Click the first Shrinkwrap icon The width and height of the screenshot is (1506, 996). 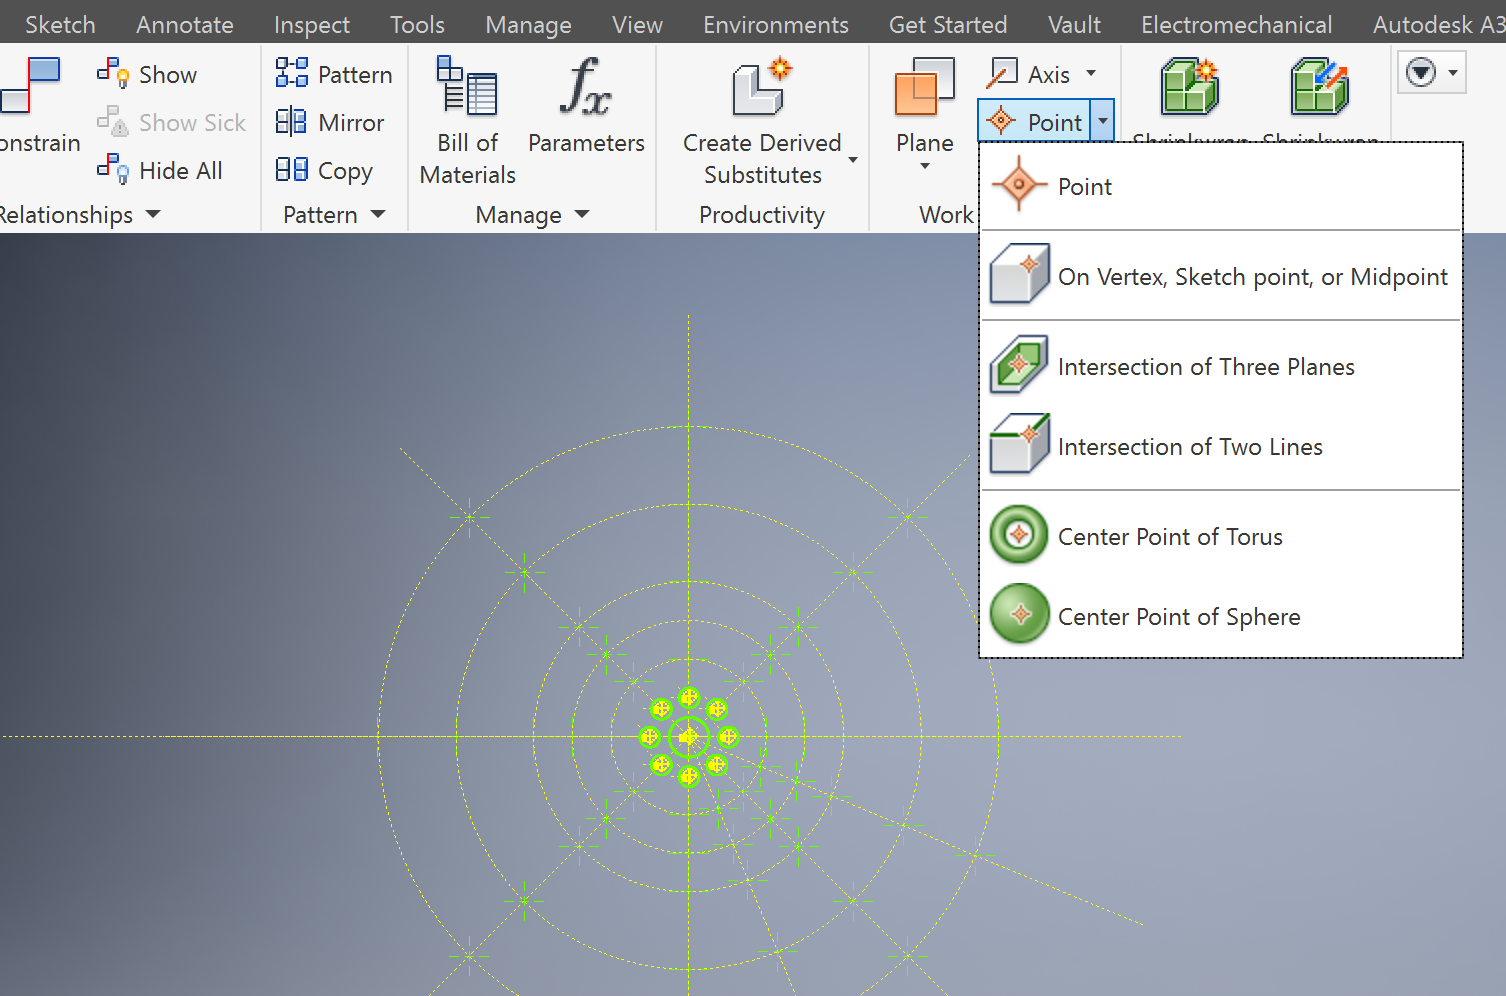tap(1189, 87)
